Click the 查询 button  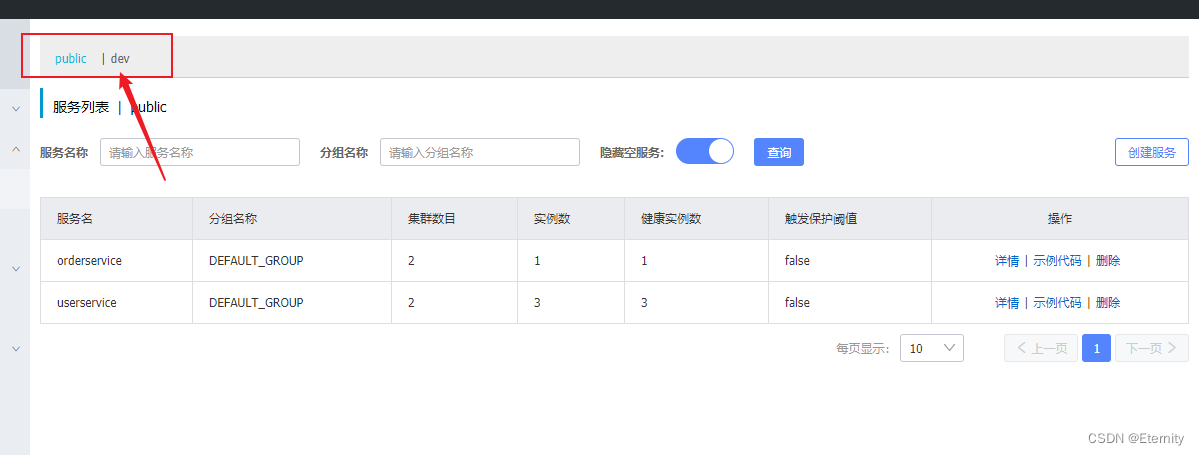(778, 152)
